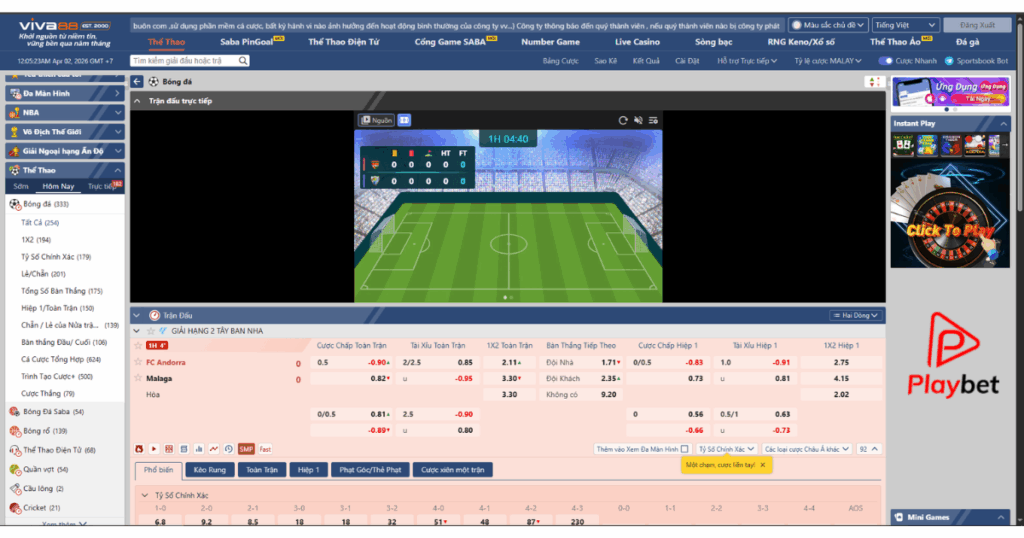Click the Ứng Dụng app download banner

950,91
